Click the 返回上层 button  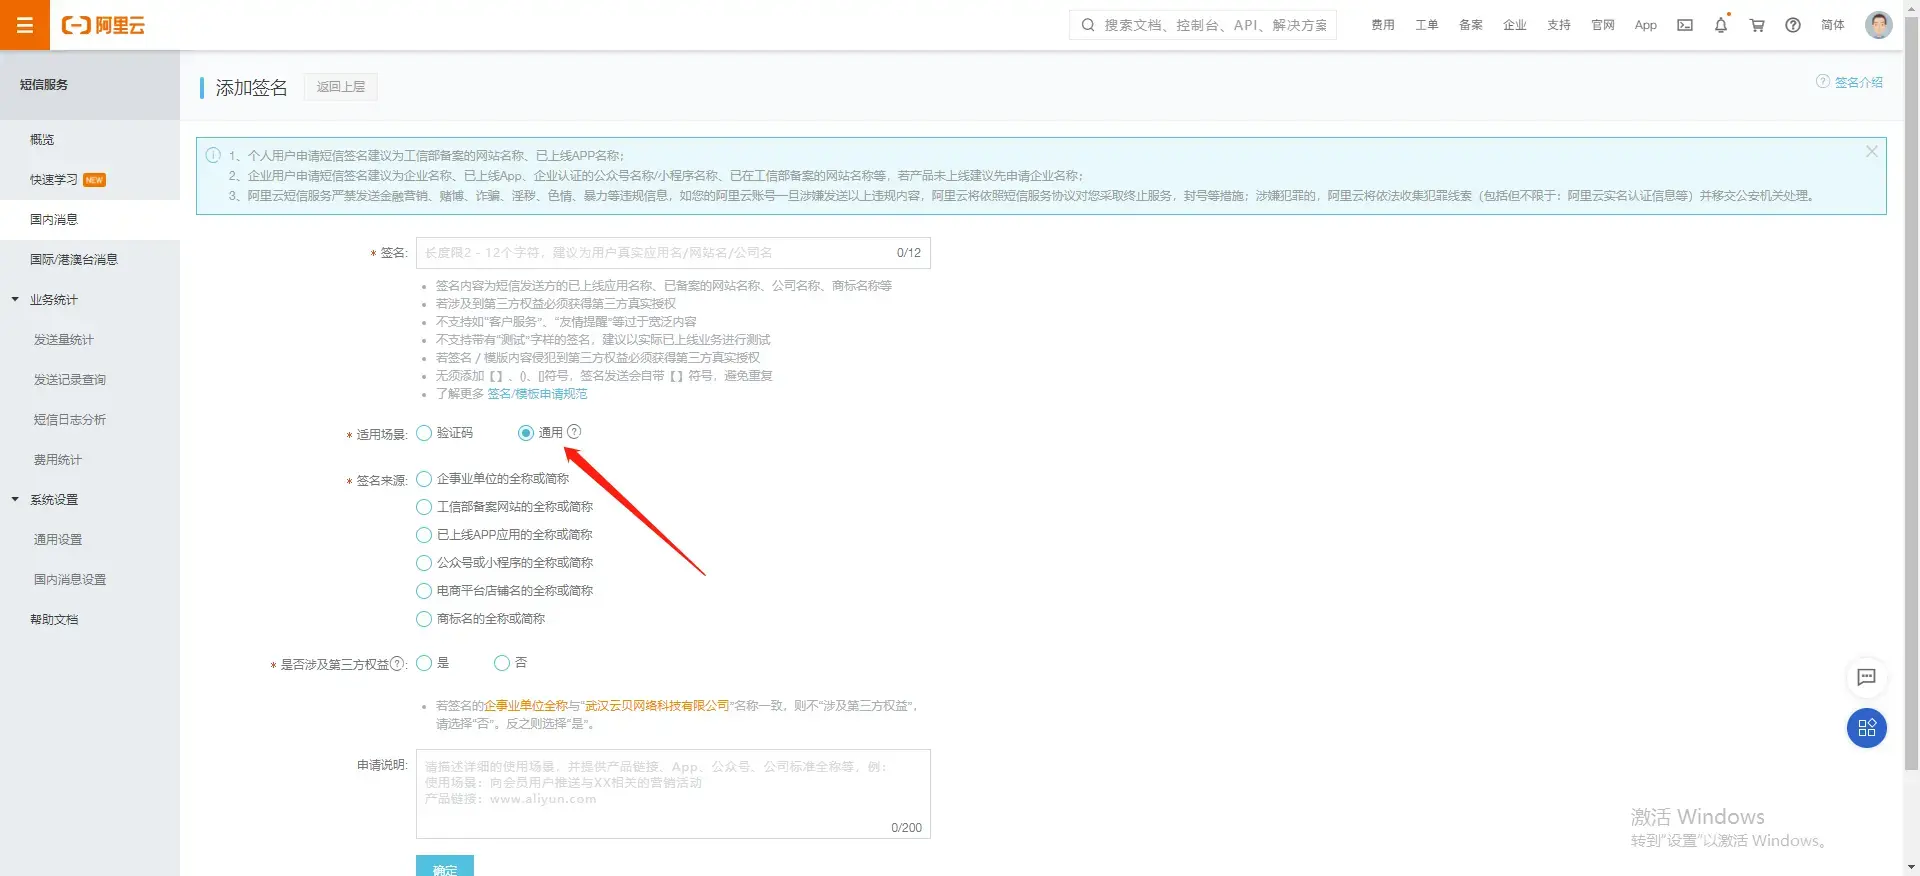[x=341, y=87]
